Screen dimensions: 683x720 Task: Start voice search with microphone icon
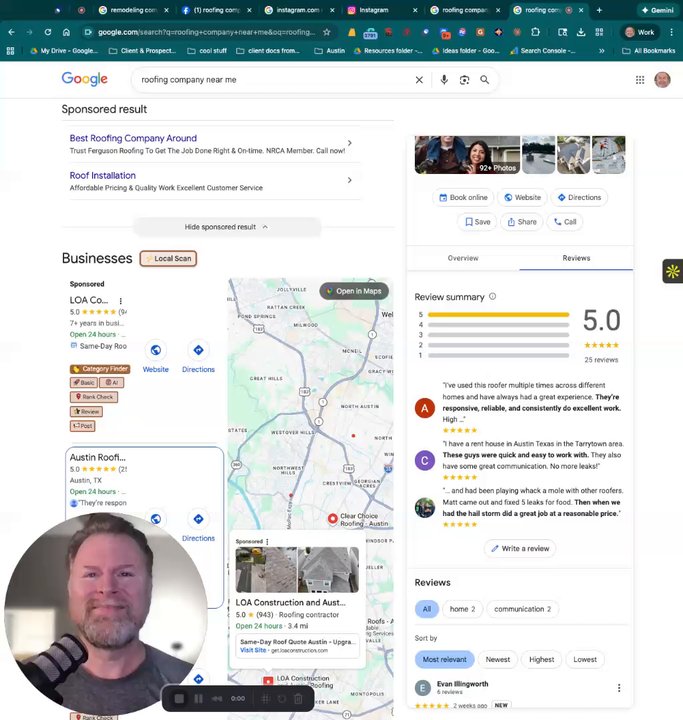(x=444, y=80)
